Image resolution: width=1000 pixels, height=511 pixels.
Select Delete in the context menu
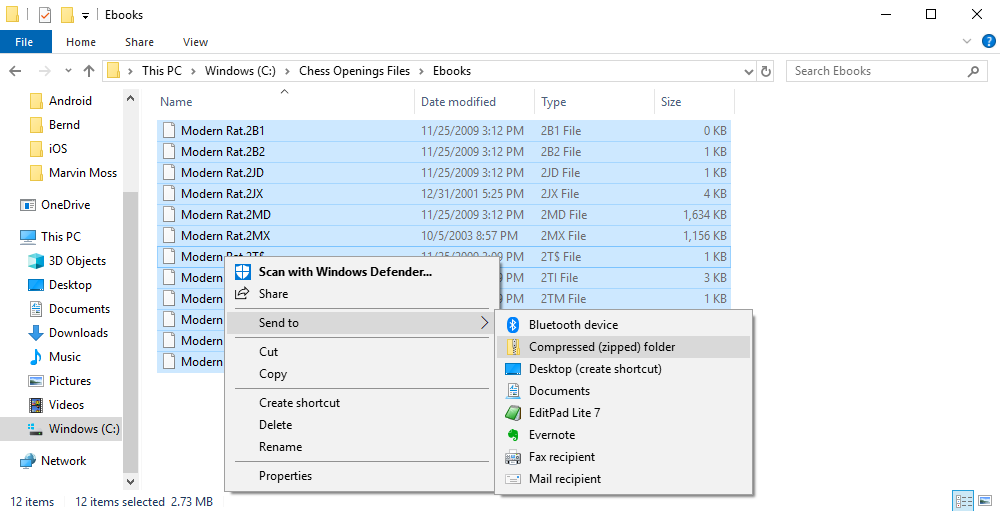point(275,425)
